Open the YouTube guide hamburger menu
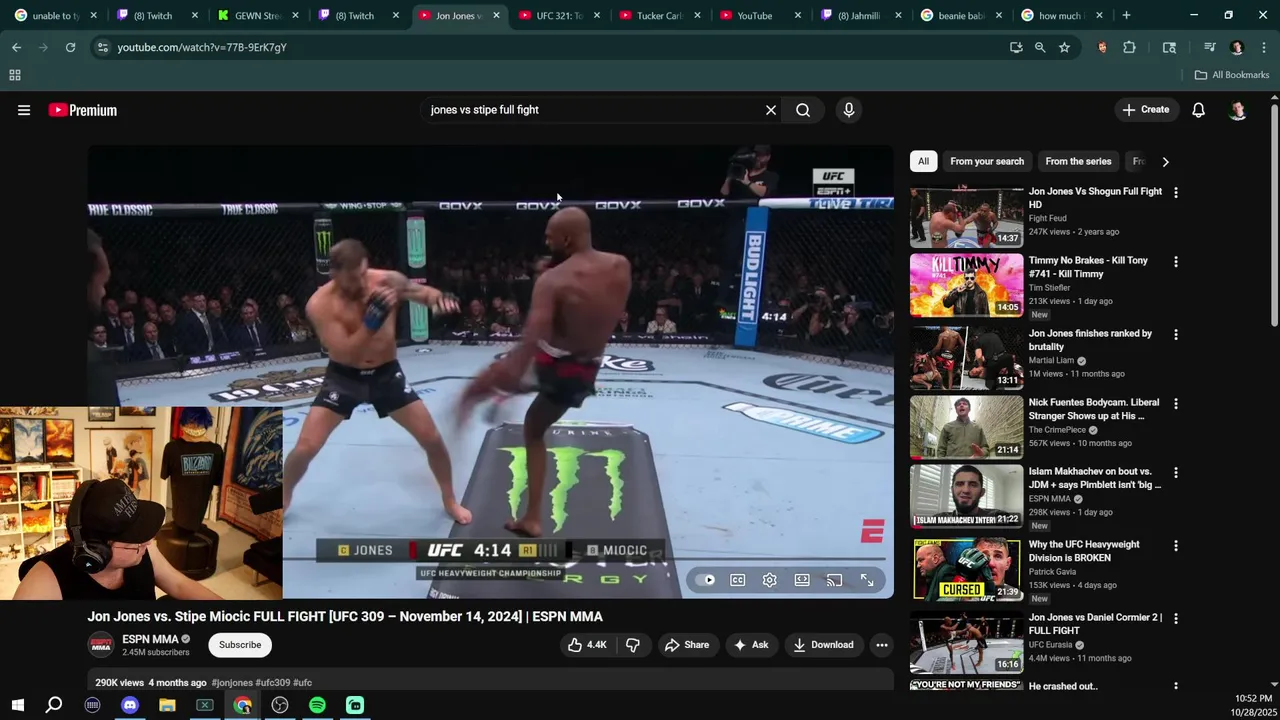 point(24,110)
